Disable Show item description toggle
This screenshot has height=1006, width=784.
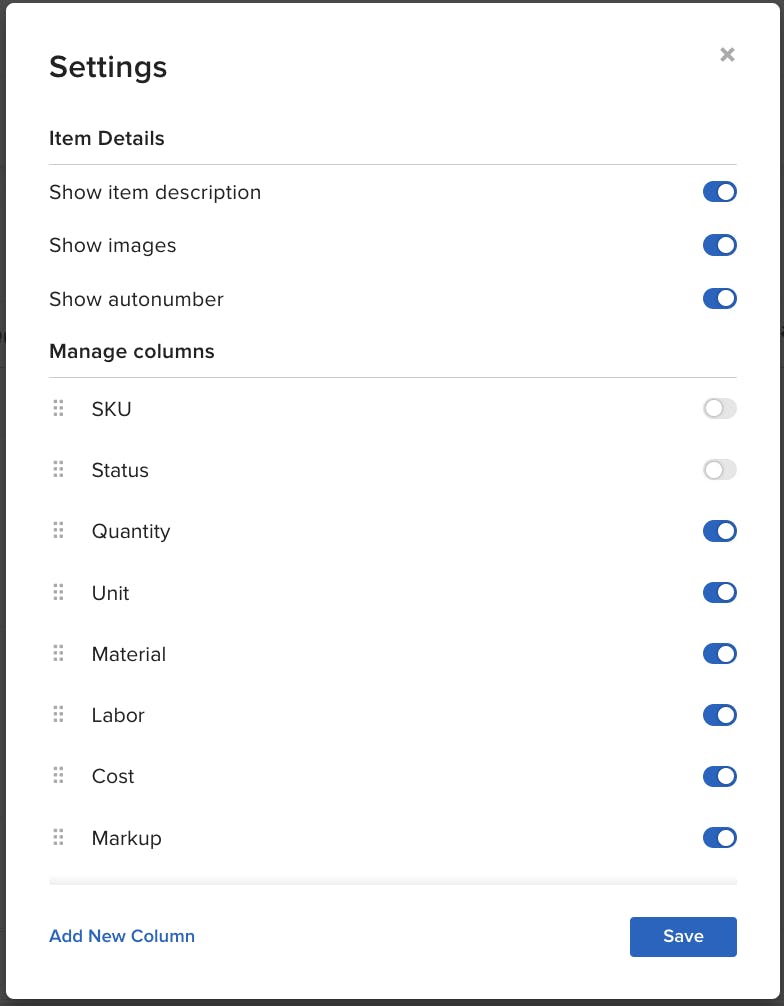[x=719, y=192]
